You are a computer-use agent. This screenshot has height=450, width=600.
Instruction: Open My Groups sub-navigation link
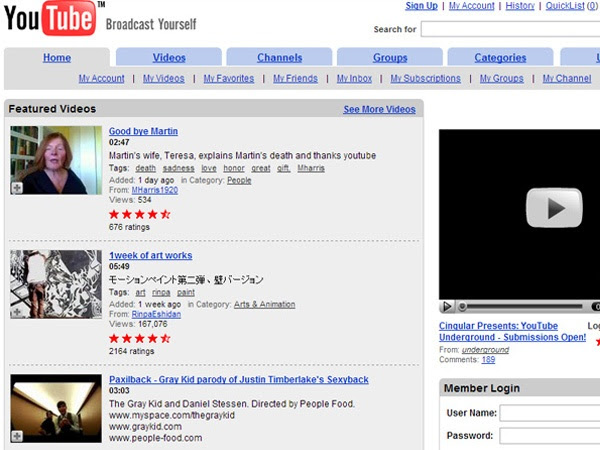coord(502,78)
